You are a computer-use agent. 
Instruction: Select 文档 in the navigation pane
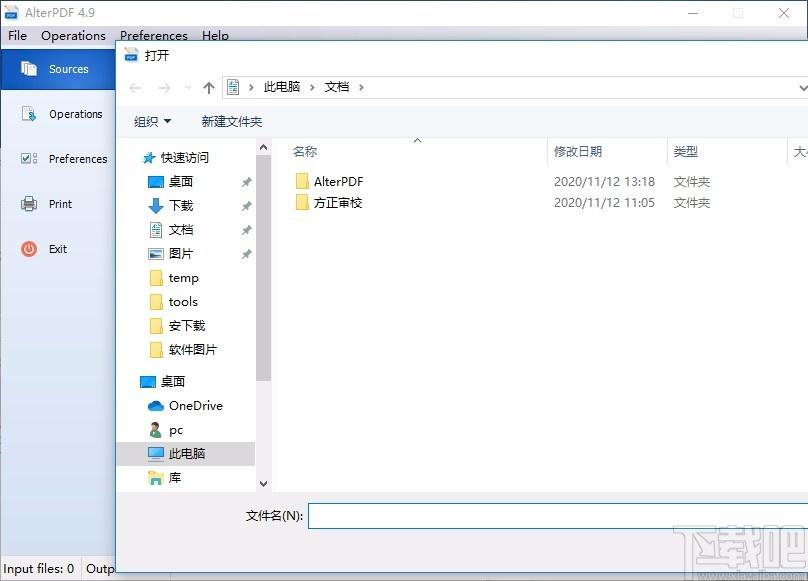(x=181, y=230)
